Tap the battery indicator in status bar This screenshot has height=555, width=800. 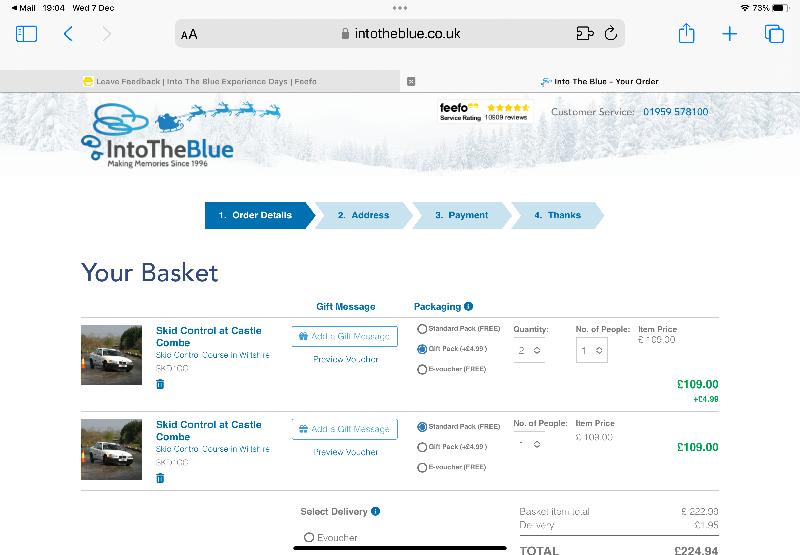click(781, 8)
